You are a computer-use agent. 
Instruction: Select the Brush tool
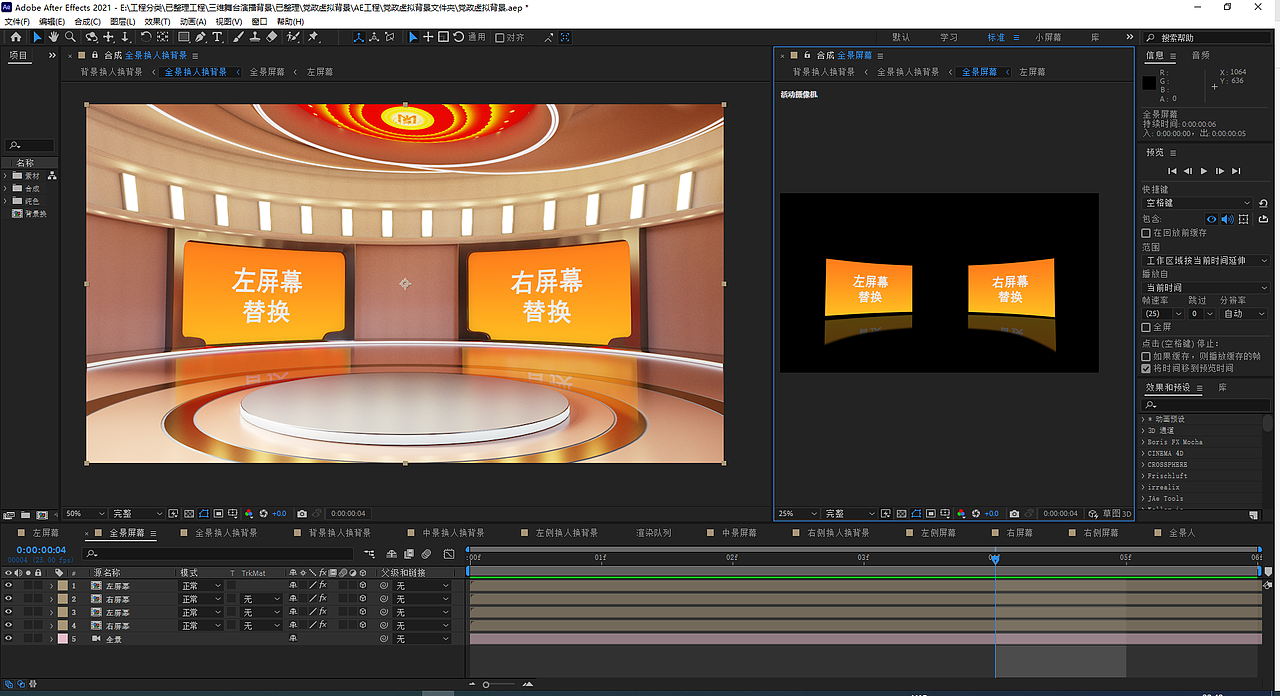point(238,37)
